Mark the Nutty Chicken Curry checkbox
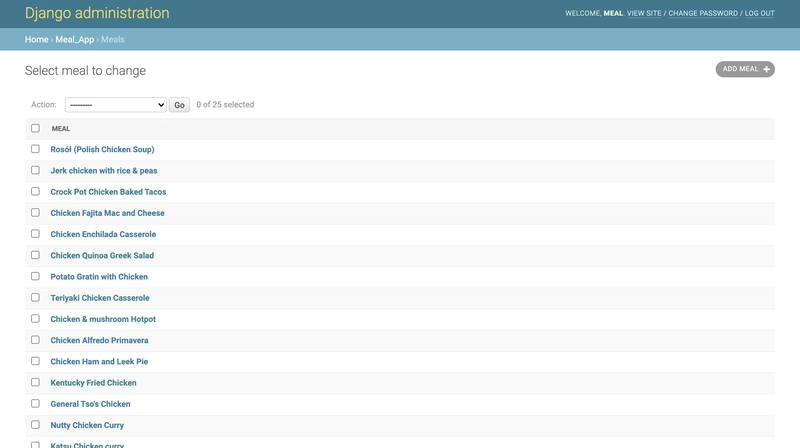 pos(35,425)
